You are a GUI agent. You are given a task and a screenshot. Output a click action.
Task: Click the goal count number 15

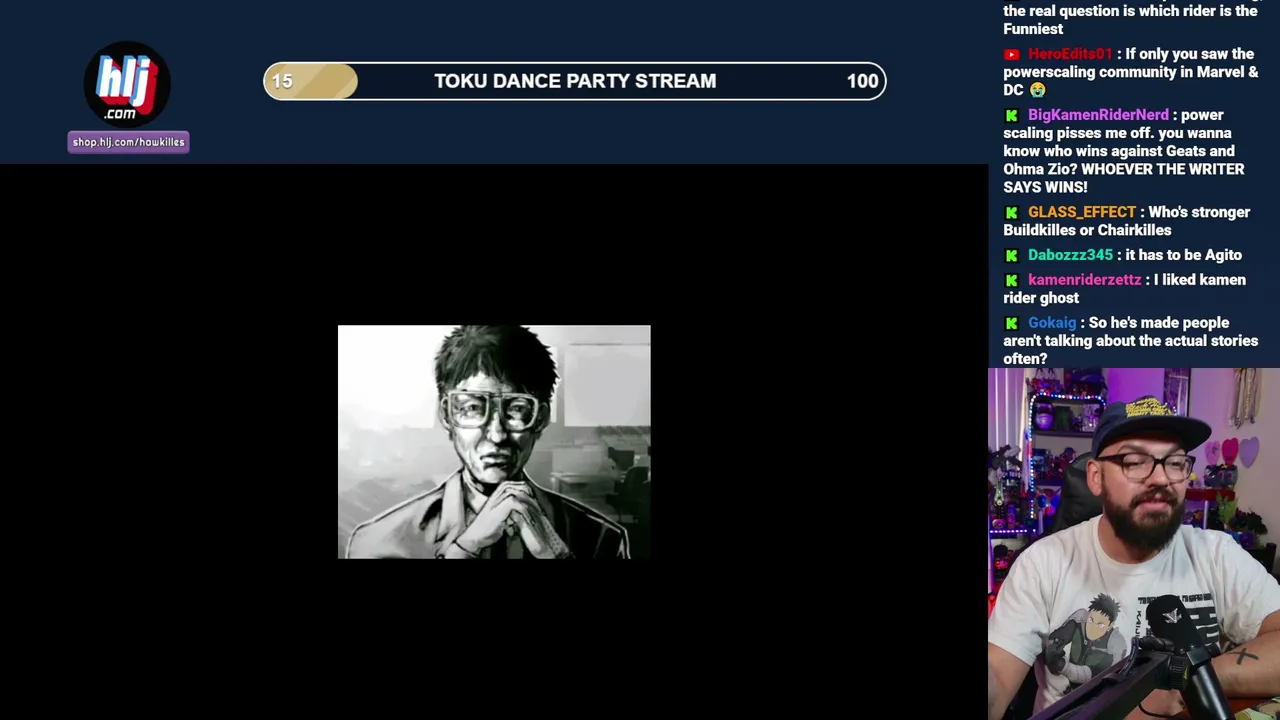[x=282, y=81]
